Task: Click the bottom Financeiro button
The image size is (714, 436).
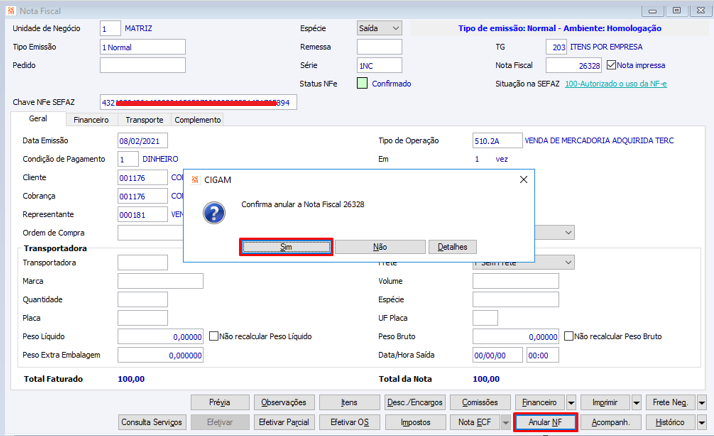Action: point(540,403)
